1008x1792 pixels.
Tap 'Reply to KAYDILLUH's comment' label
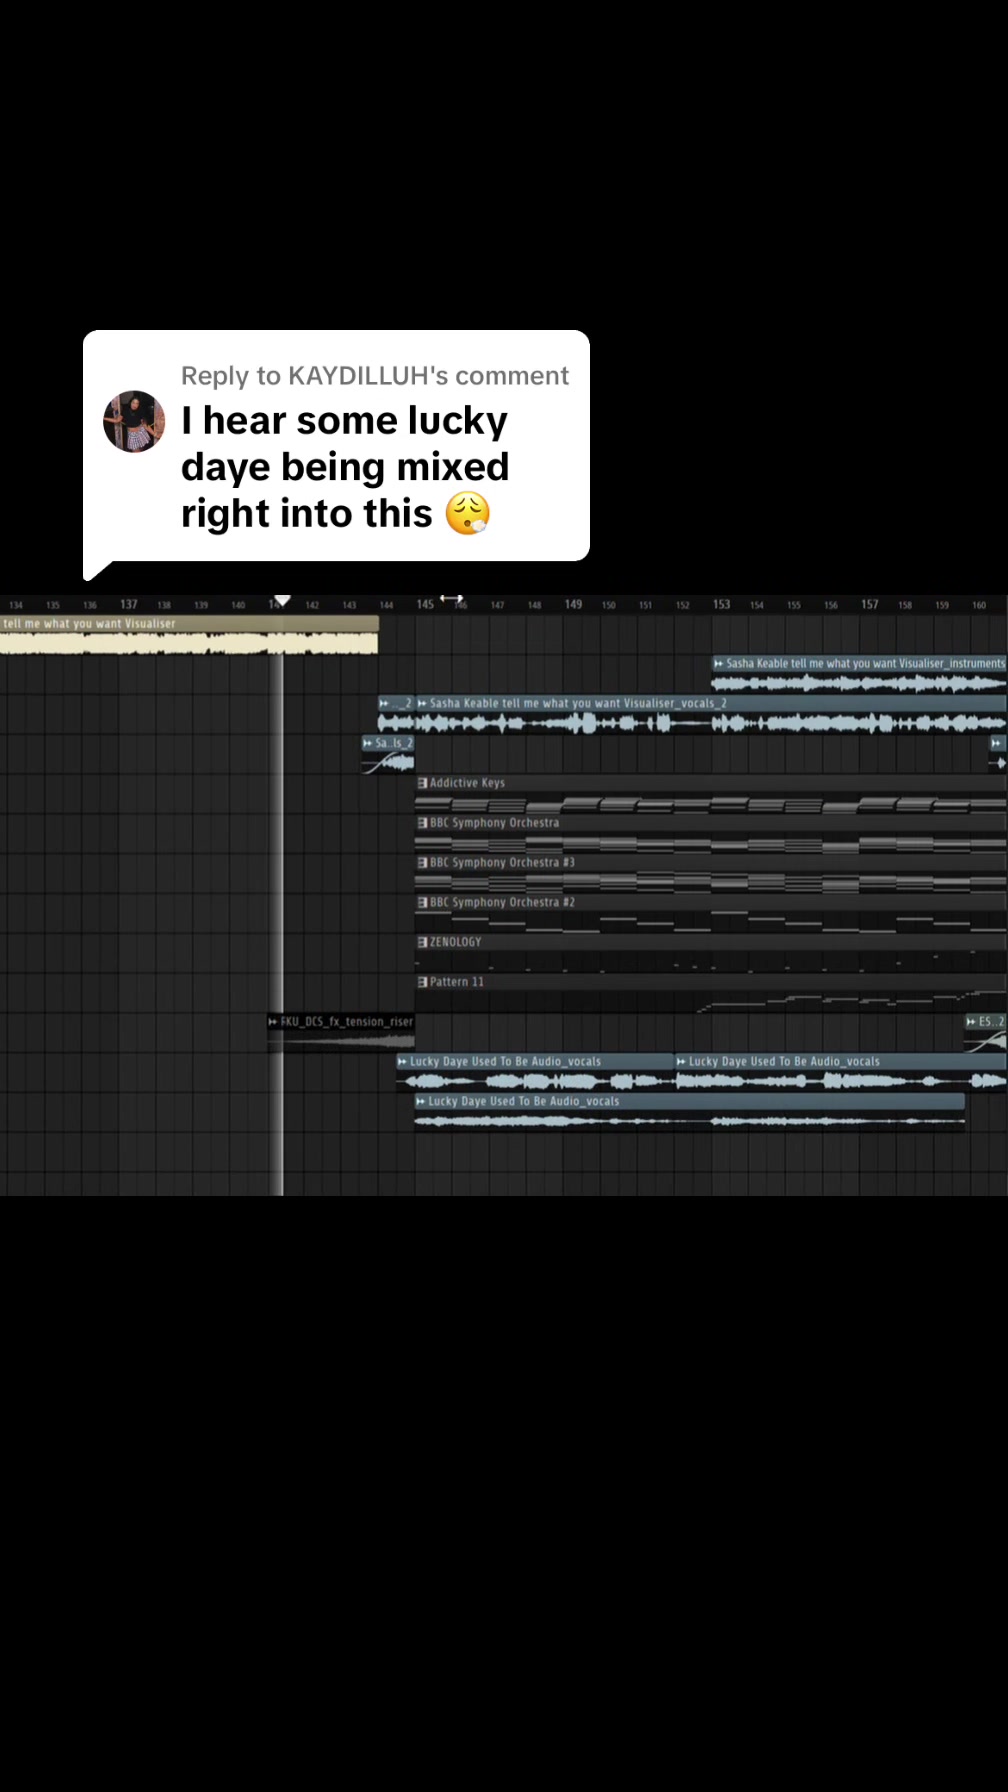coord(375,376)
